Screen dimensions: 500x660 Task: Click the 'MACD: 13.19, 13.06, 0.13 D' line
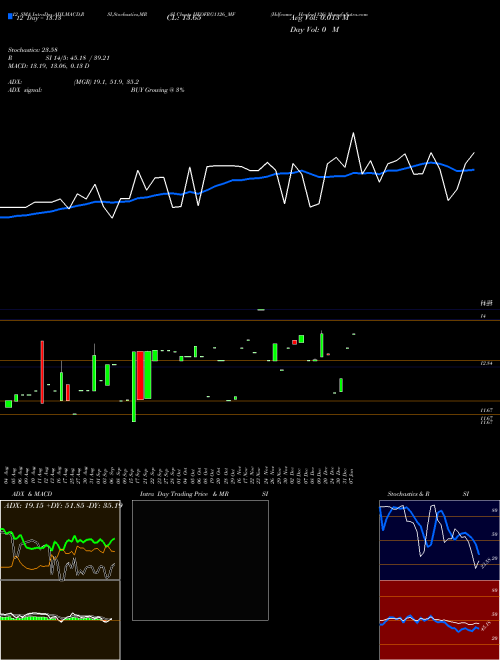click(x=49, y=66)
